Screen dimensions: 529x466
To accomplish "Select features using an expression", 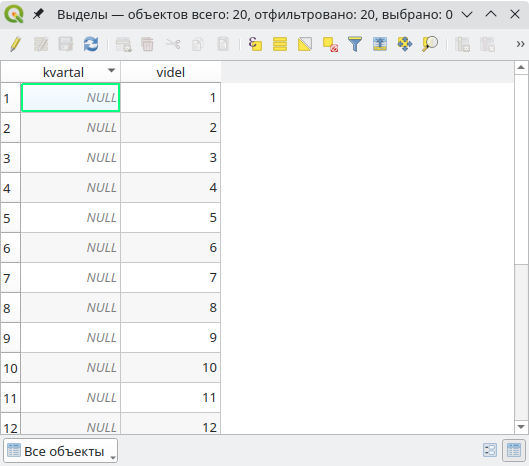I will pyautogui.click(x=255, y=44).
